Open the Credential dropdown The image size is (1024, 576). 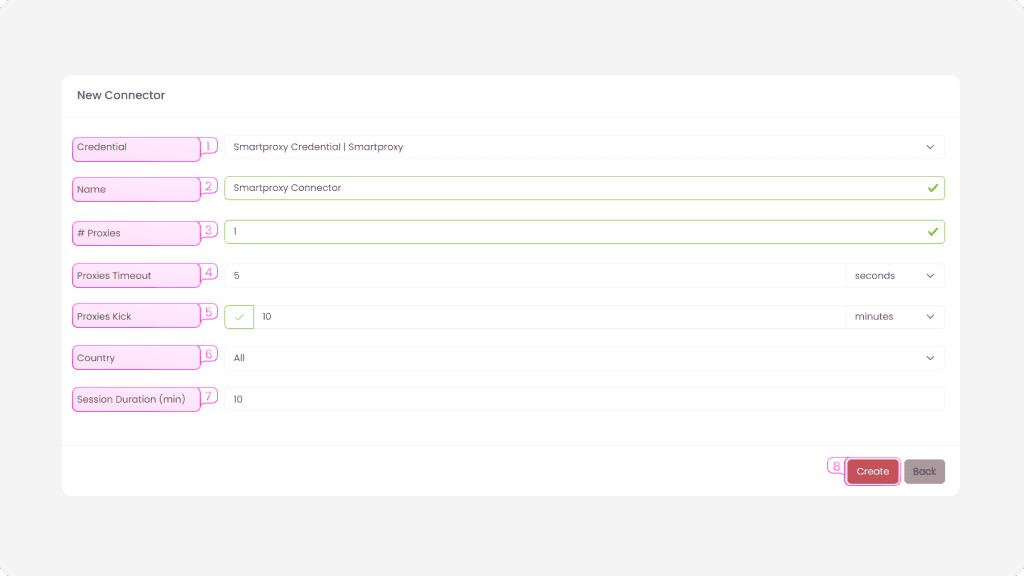(x=584, y=147)
